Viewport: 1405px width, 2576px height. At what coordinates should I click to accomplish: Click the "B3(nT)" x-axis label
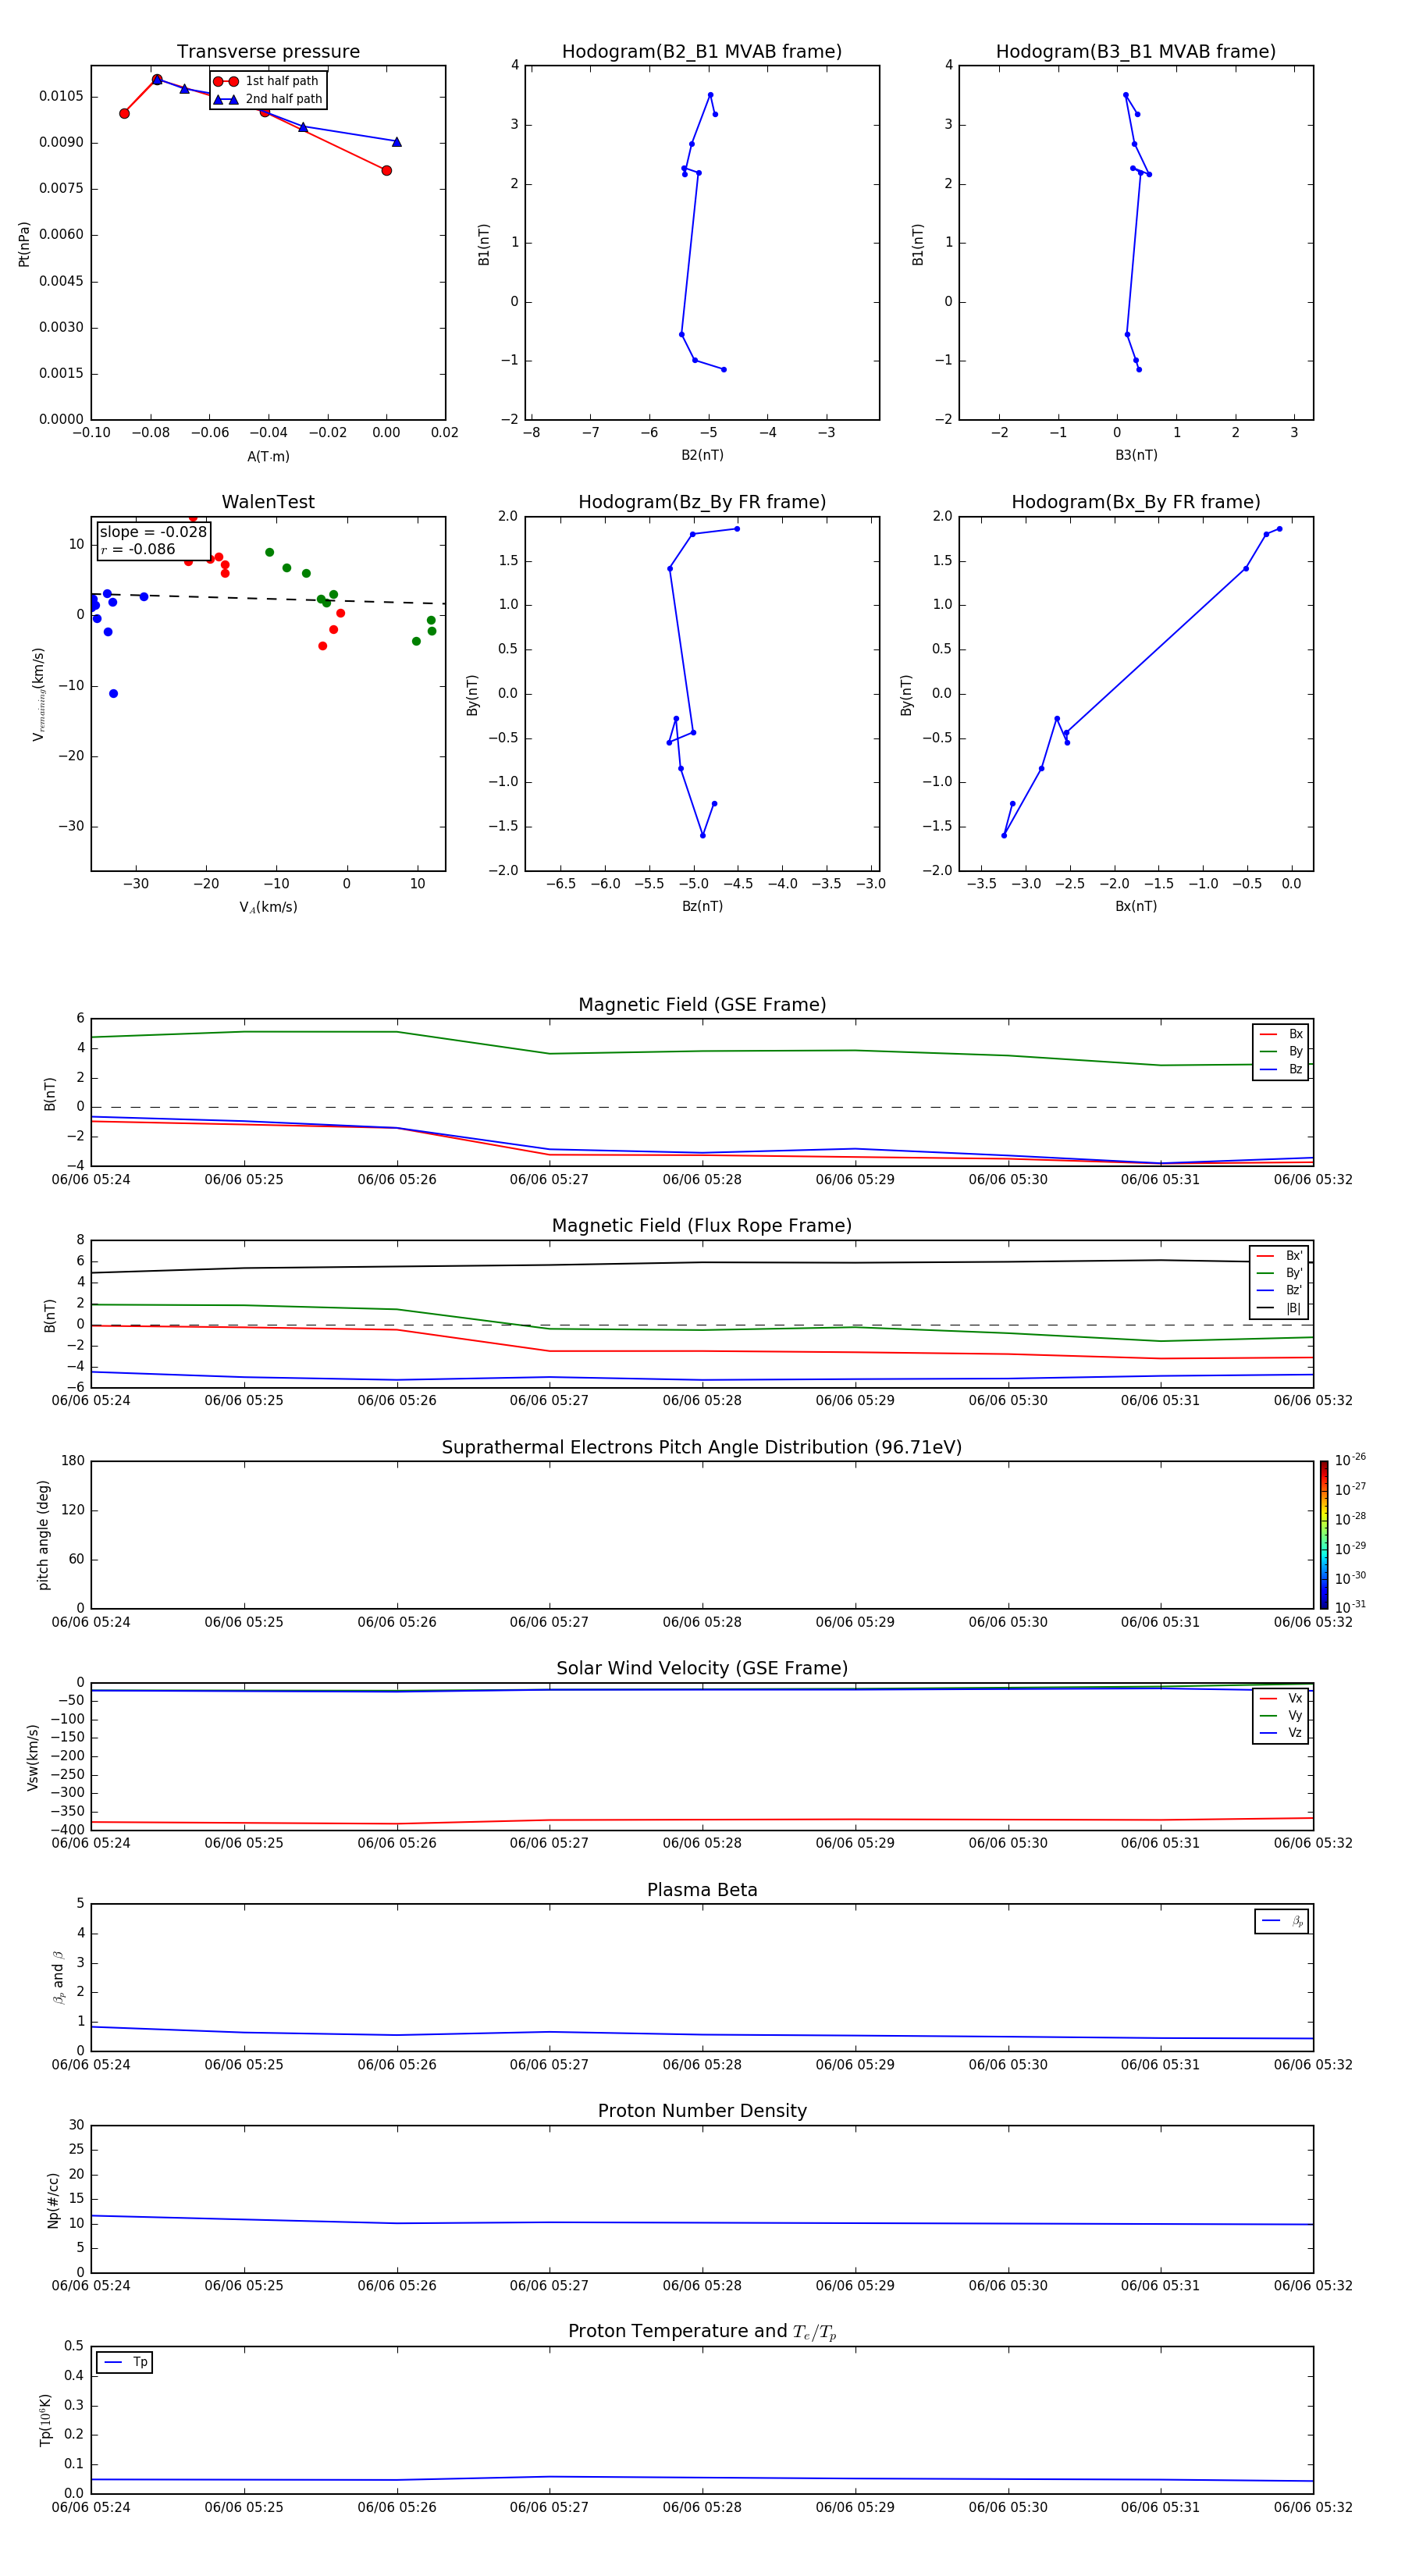[x=1136, y=456]
